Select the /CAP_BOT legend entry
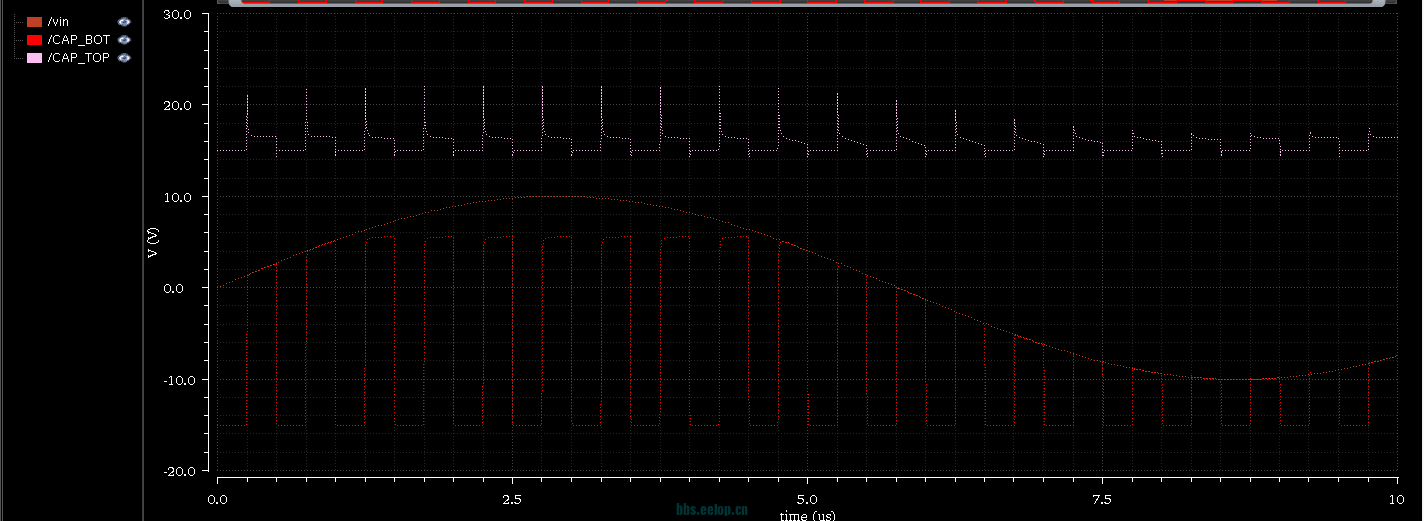The image size is (1424, 521). (x=78, y=39)
